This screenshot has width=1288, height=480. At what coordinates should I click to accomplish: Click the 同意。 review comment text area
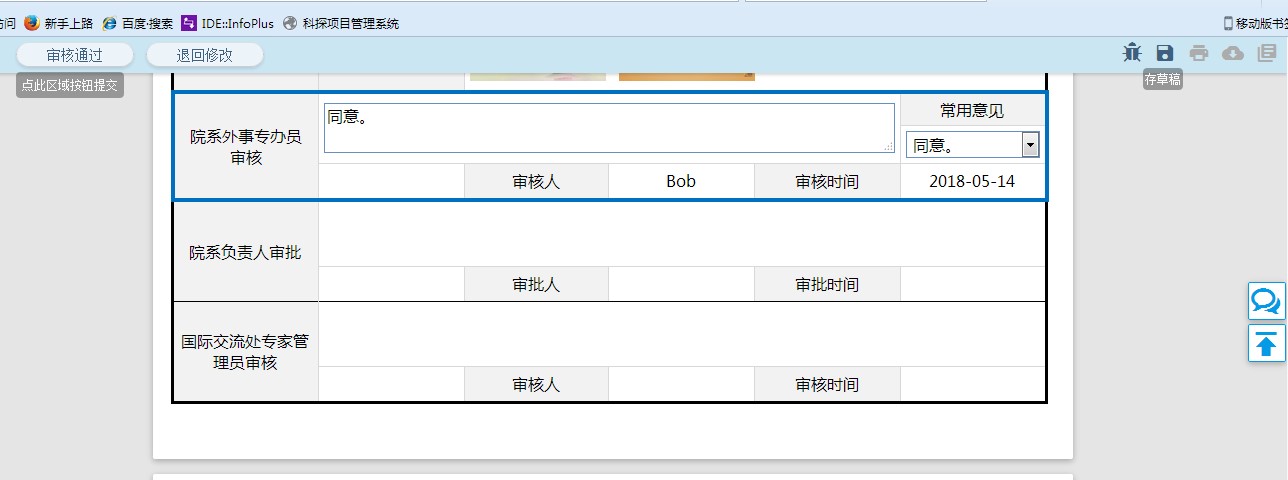(x=608, y=128)
